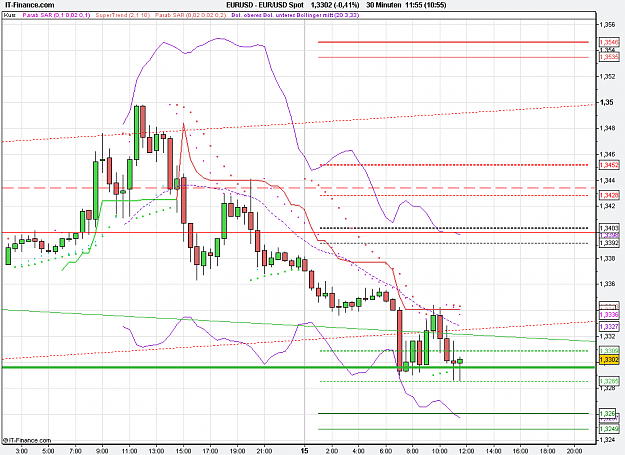Select the Bollinger (20 3,33) legend entry
This screenshot has height=455, width=625.
coord(295,15)
